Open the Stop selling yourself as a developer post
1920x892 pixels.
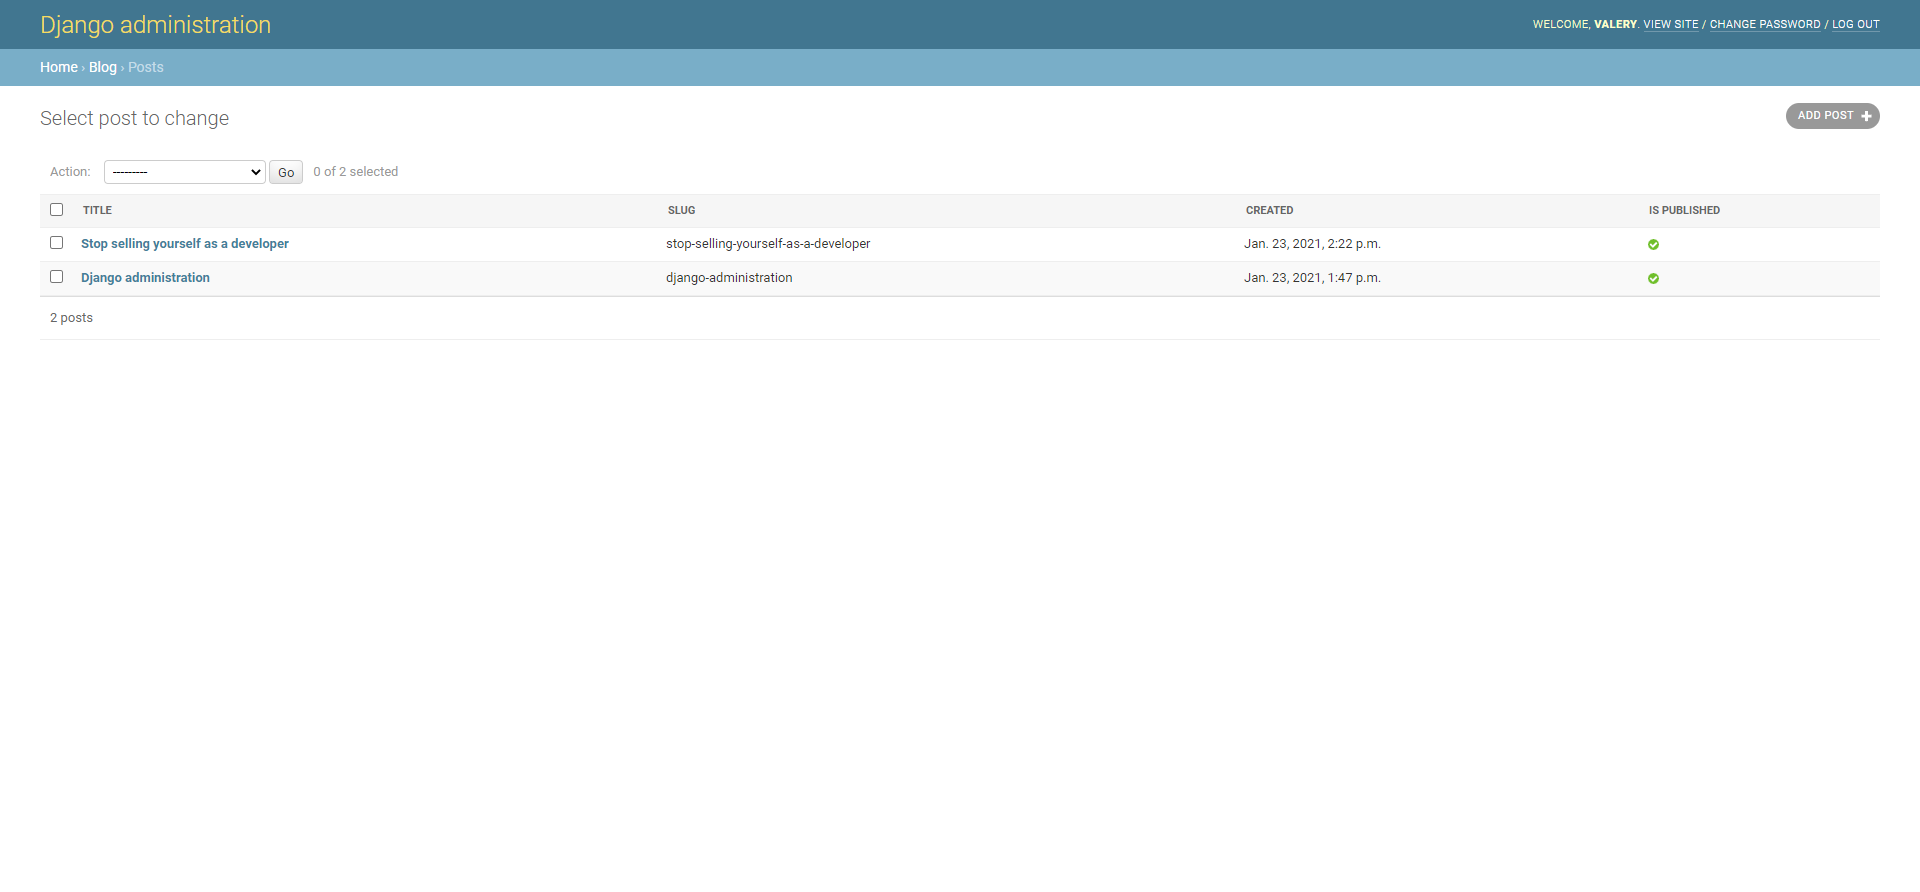(185, 244)
